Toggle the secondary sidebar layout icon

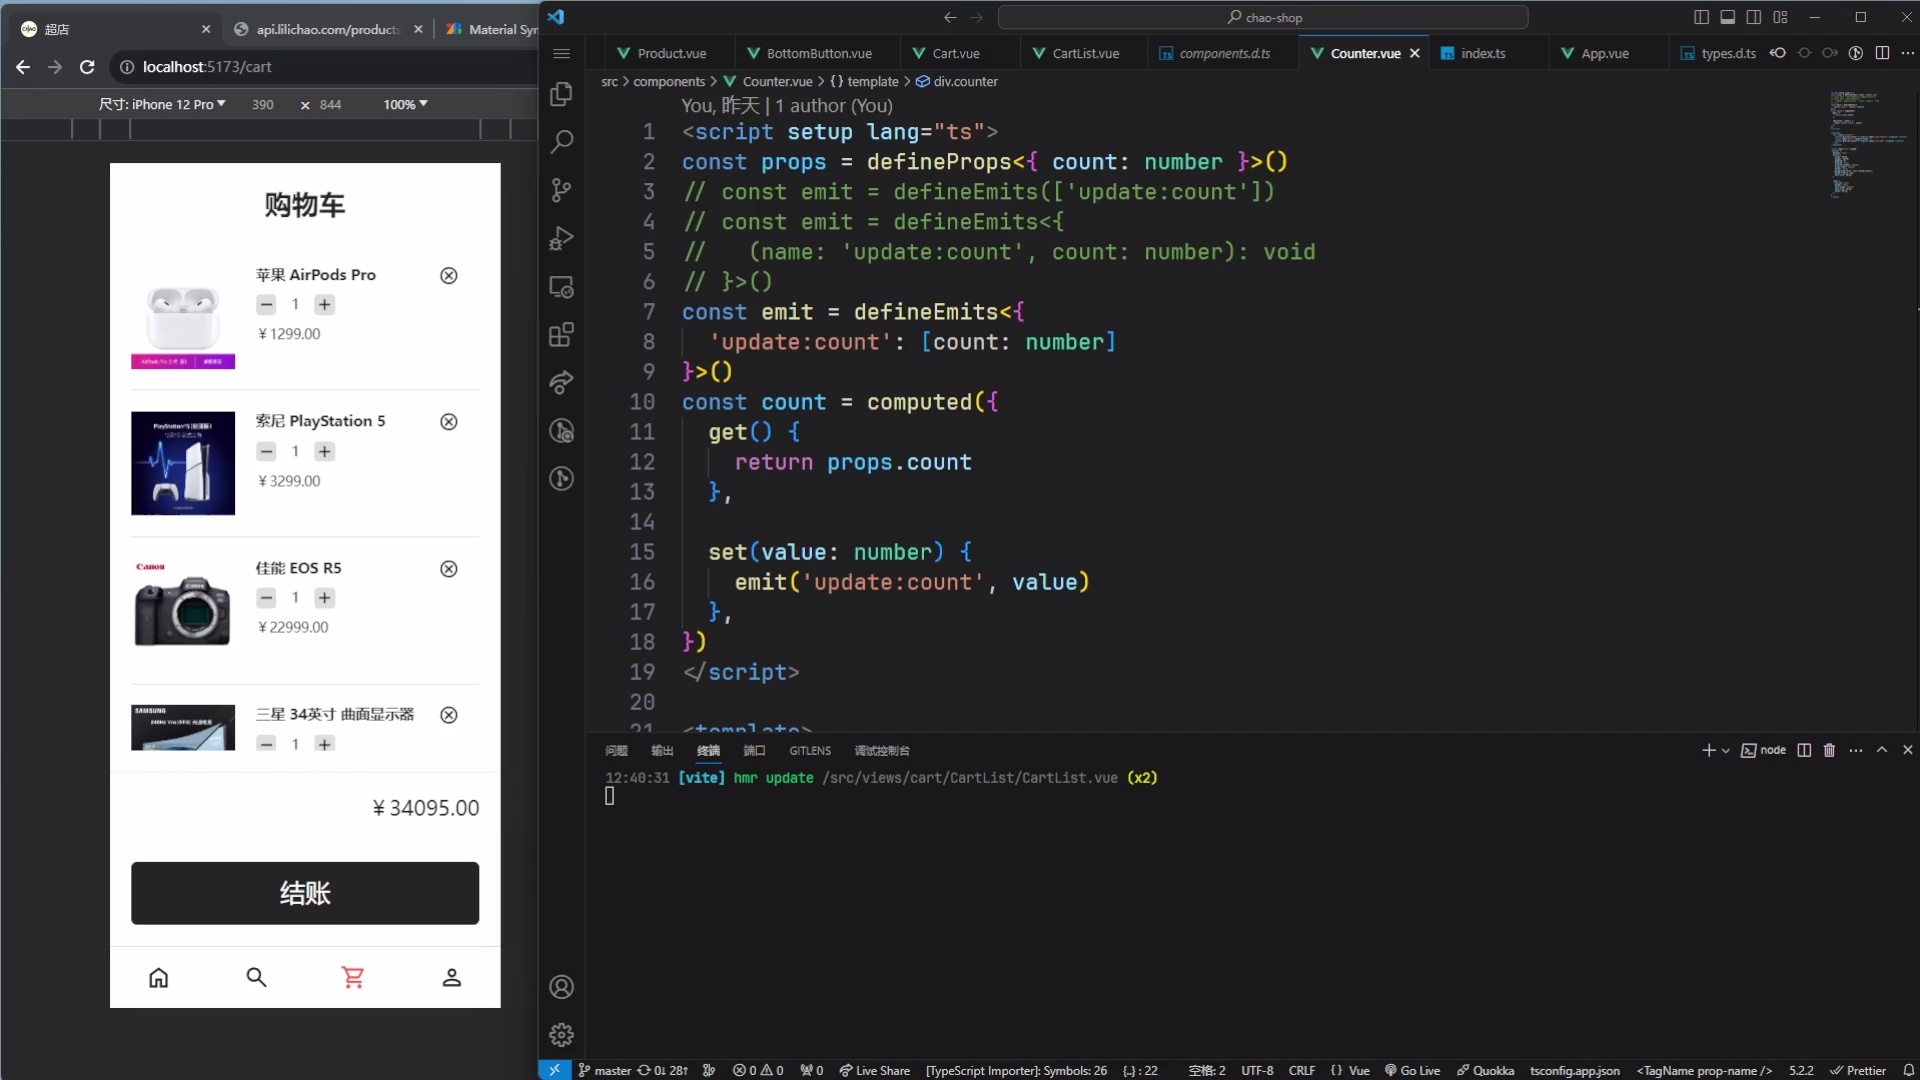(1753, 17)
